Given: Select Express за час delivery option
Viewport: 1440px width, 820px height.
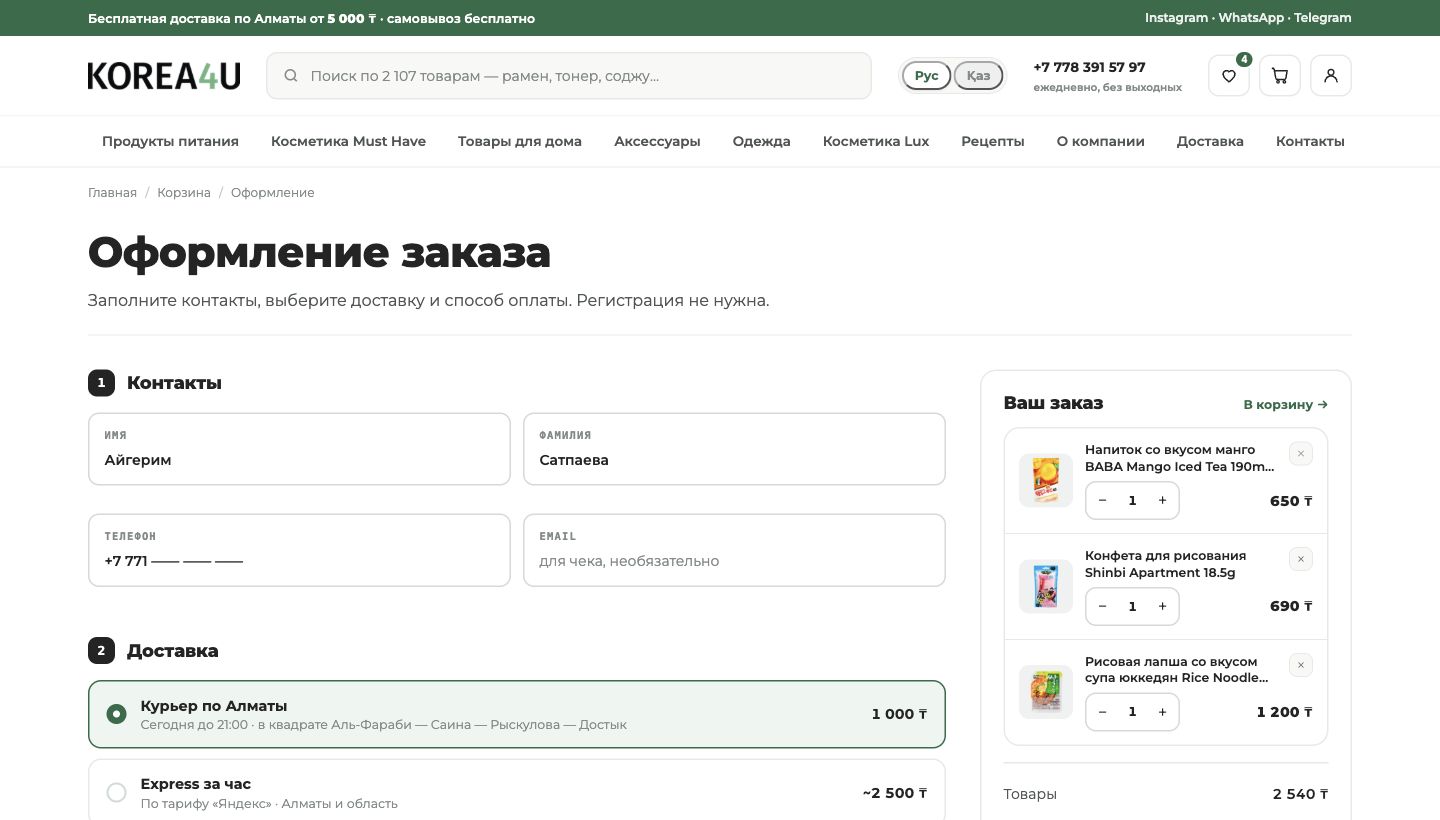Looking at the screenshot, I should pyautogui.click(x=517, y=792).
